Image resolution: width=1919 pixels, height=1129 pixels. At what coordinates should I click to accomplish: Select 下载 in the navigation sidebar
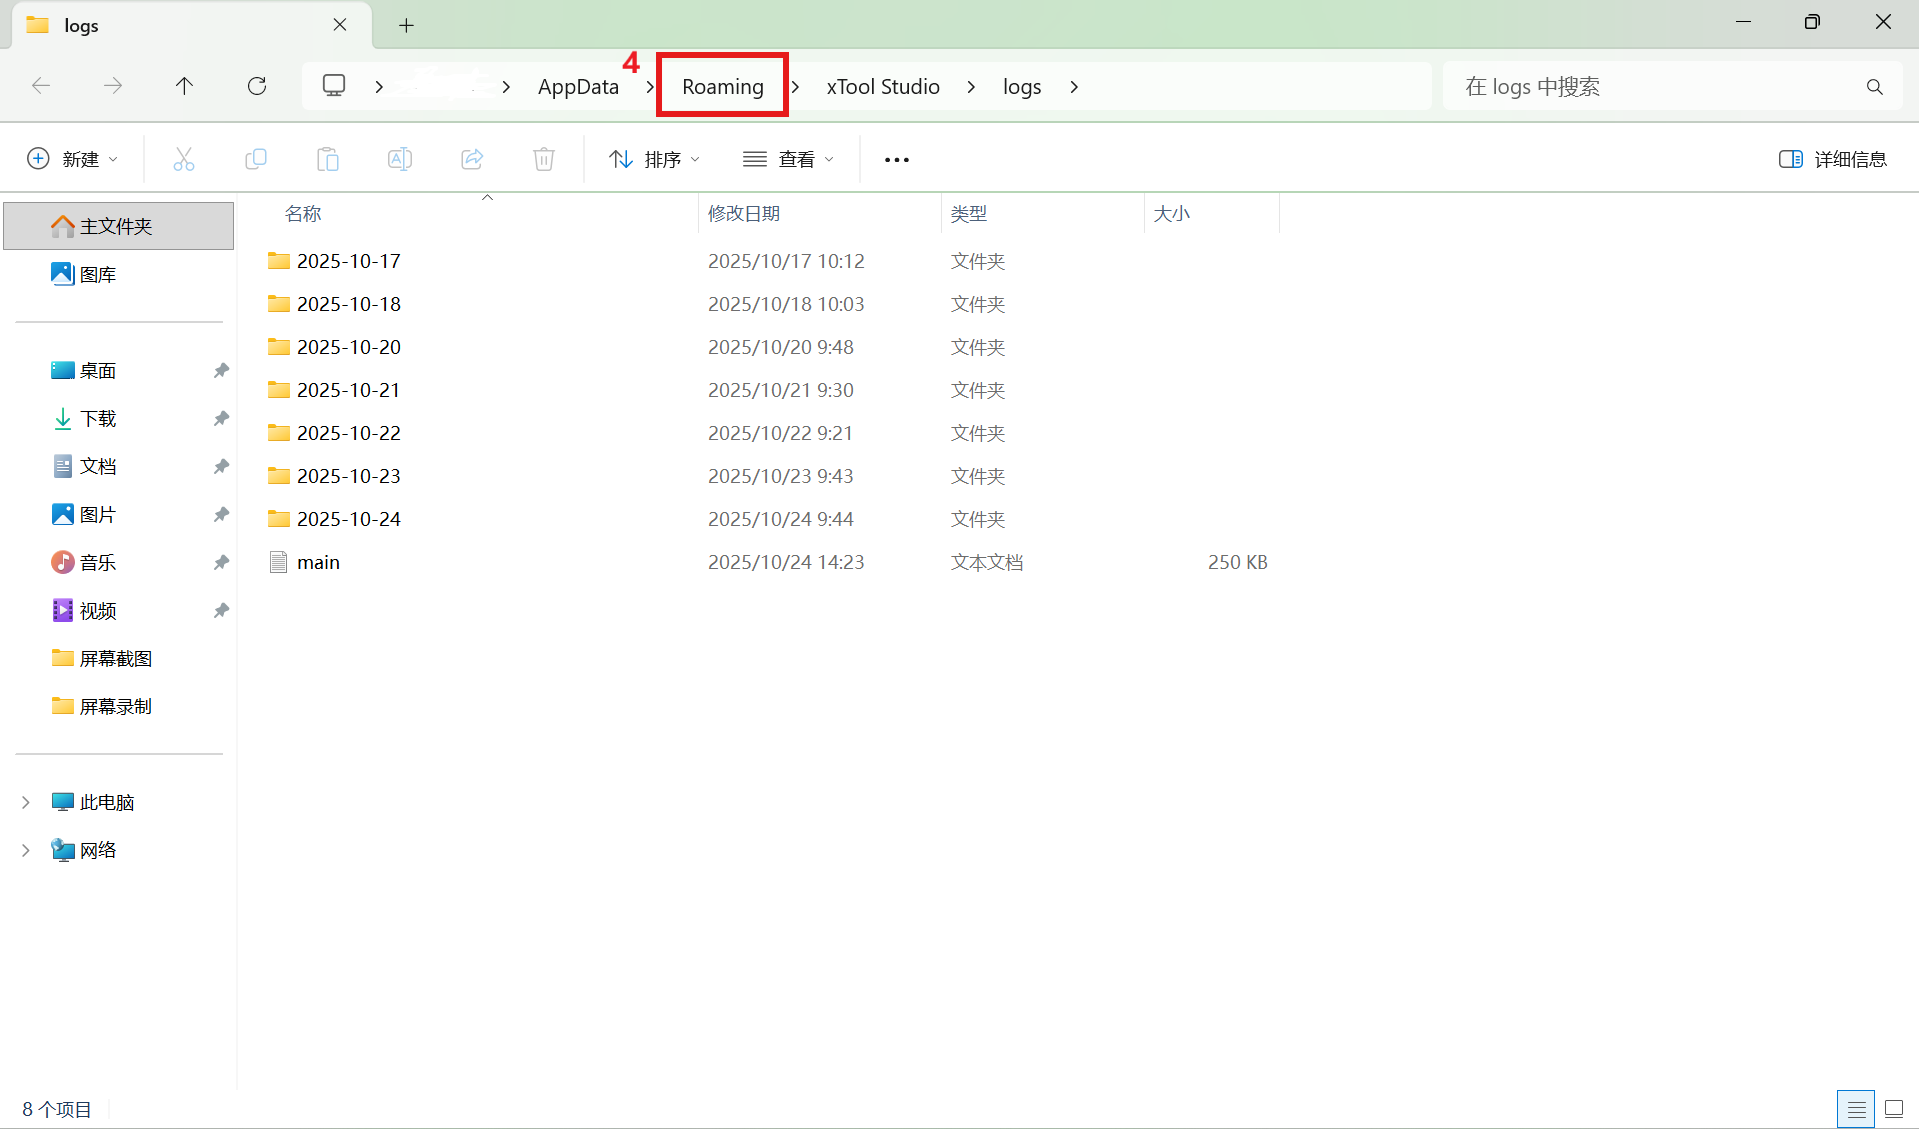pyautogui.click(x=98, y=418)
